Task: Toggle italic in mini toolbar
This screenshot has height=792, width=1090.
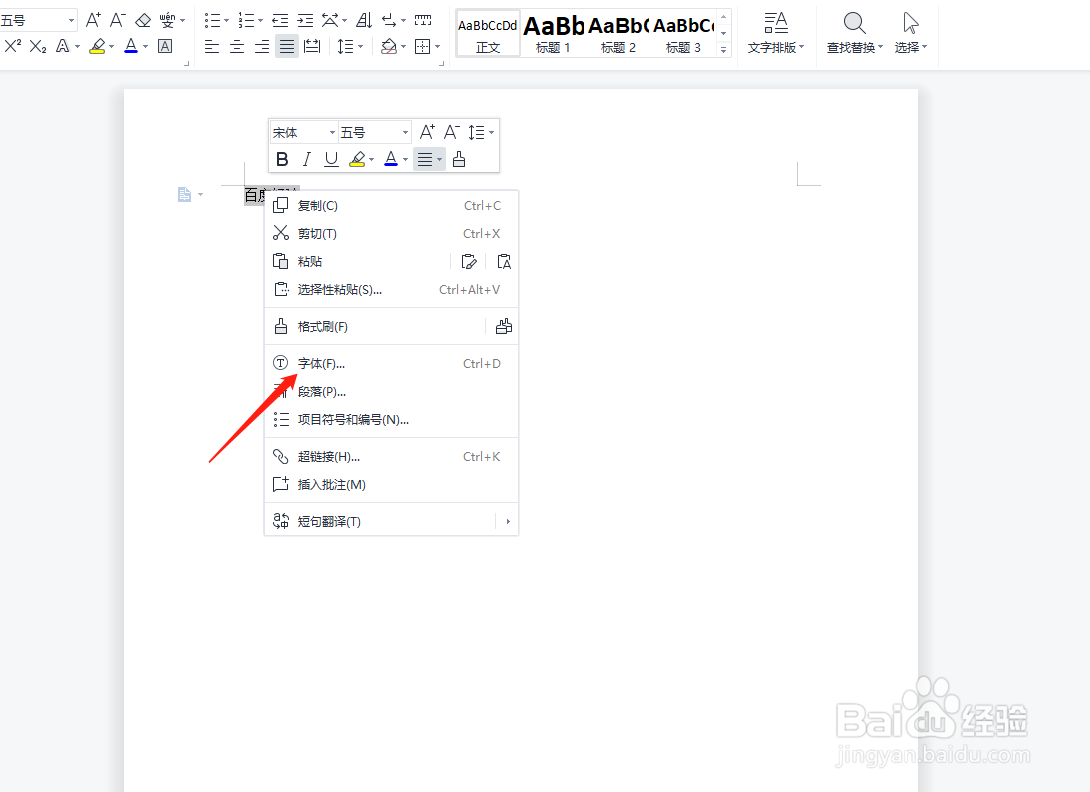Action: tap(307, 160)
